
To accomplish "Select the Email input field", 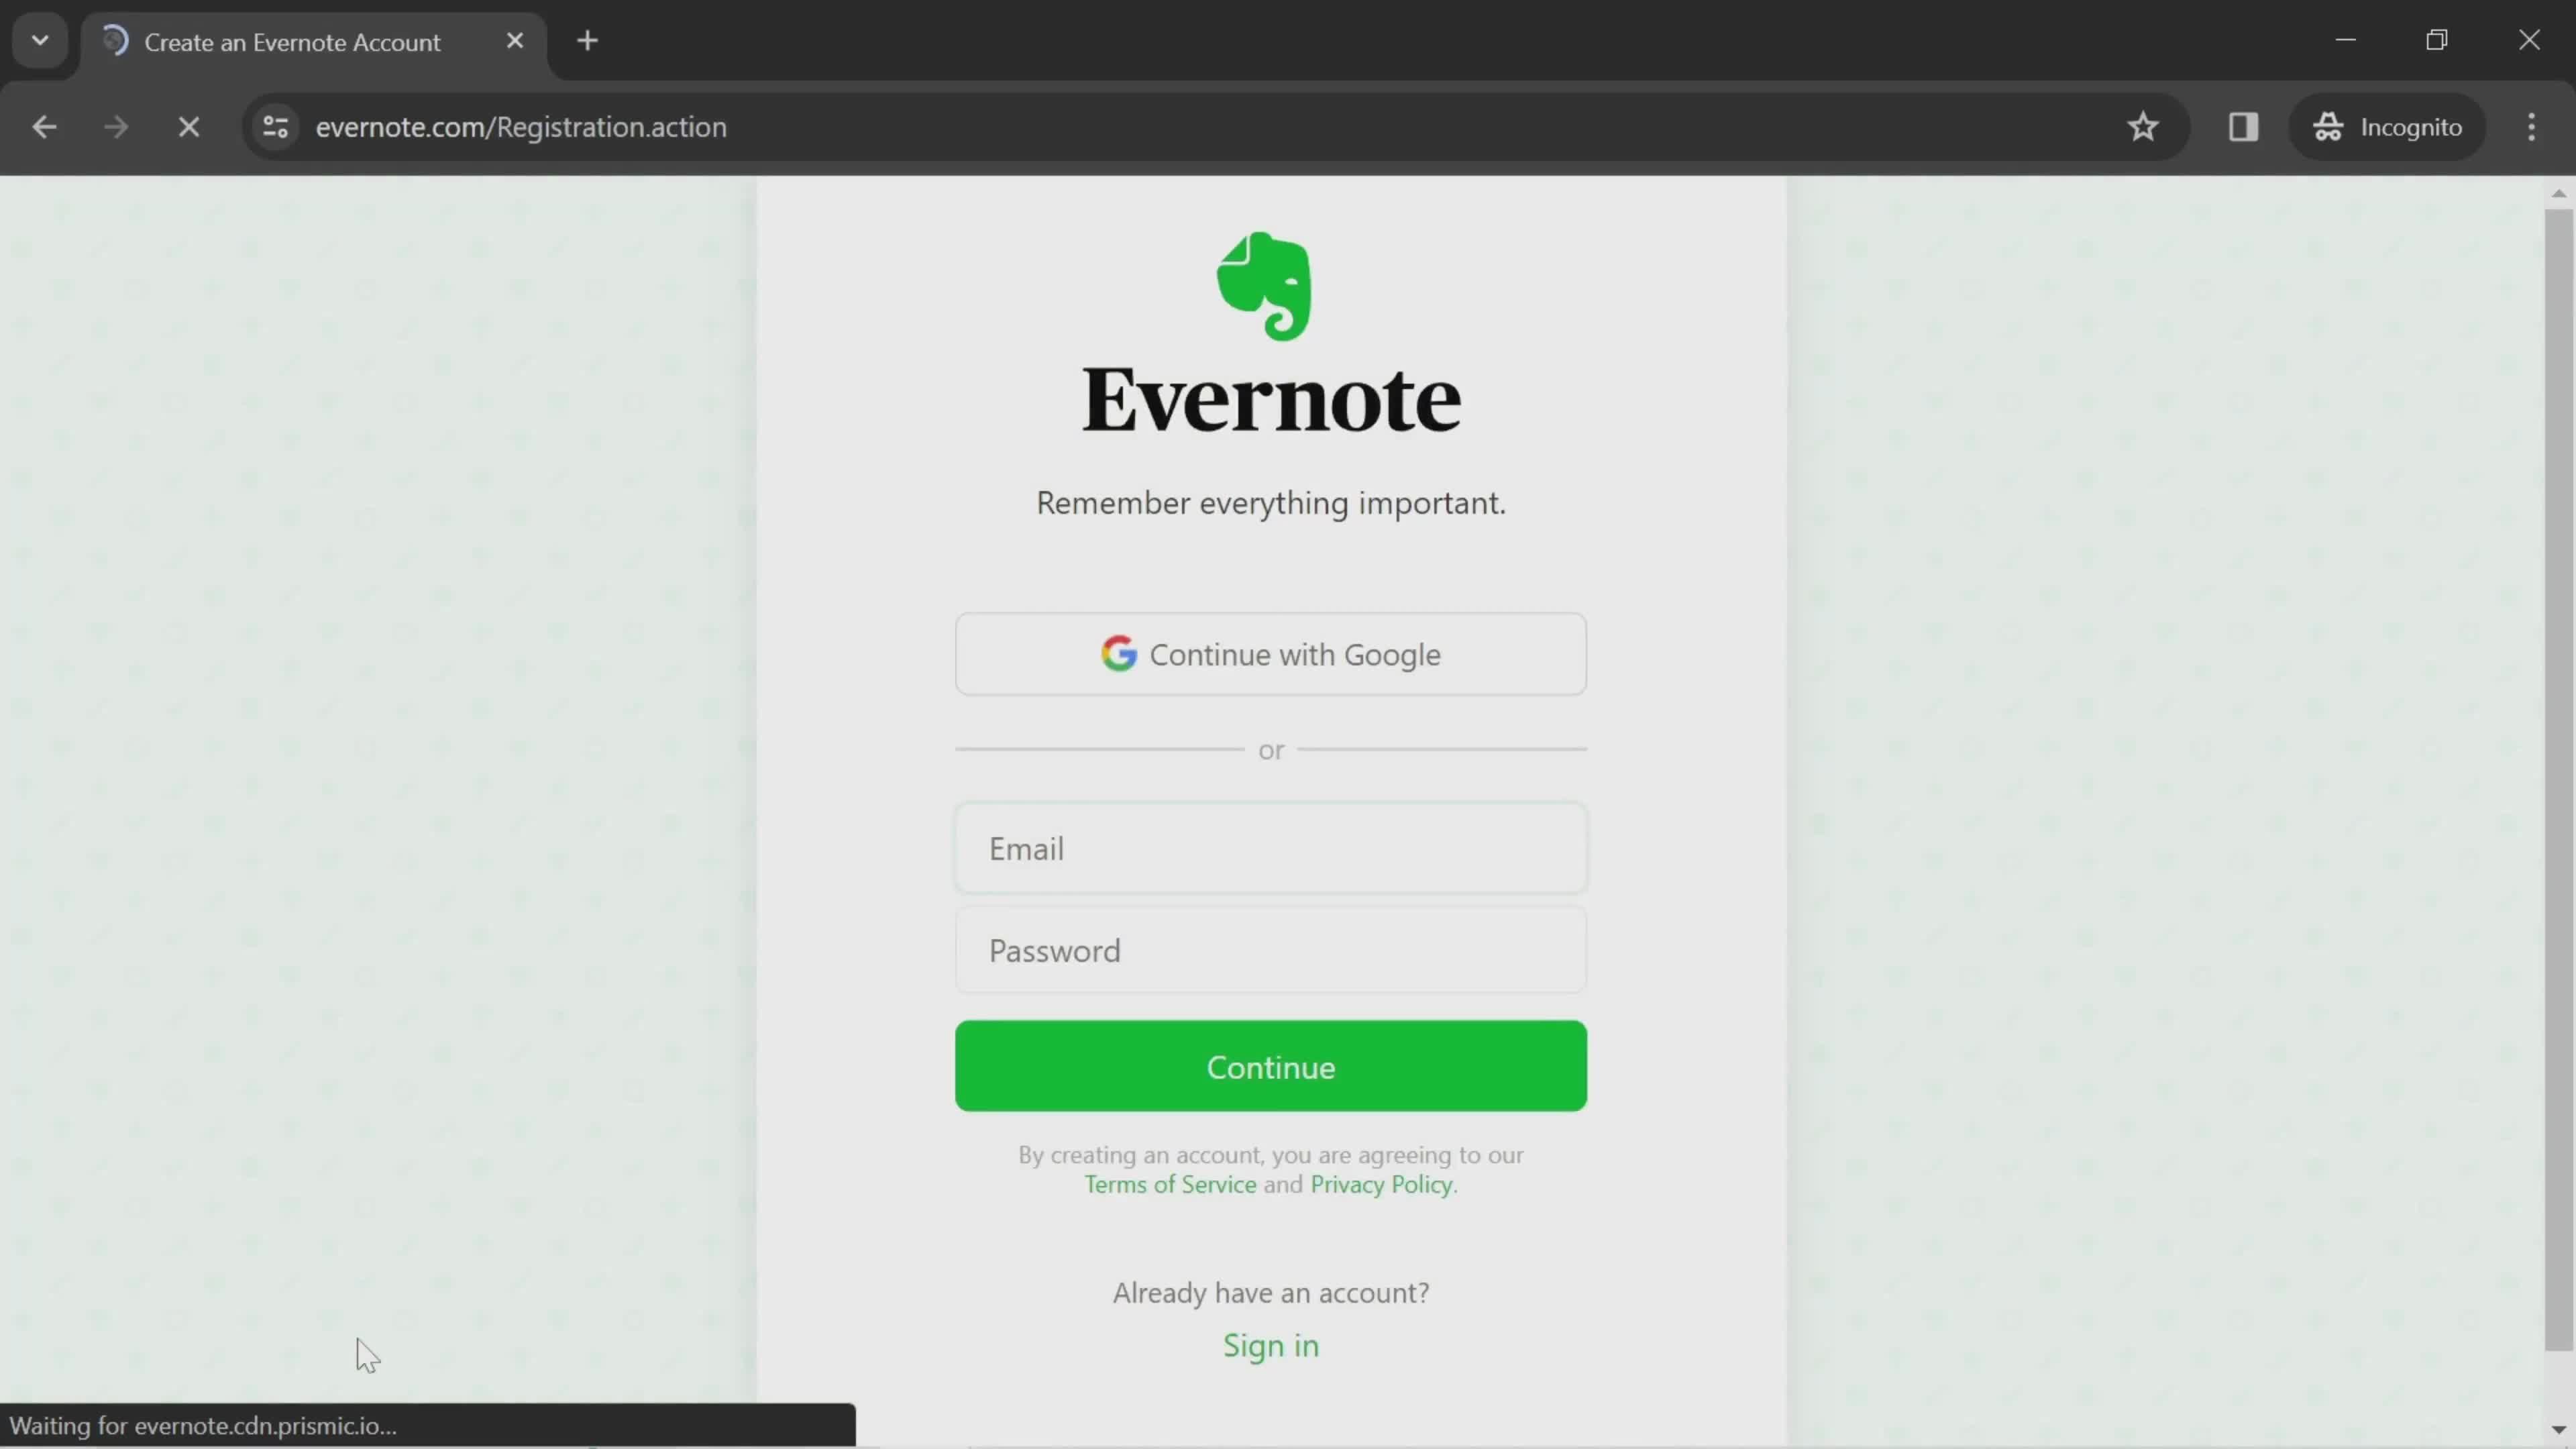I will click(x=1271, y=847).
